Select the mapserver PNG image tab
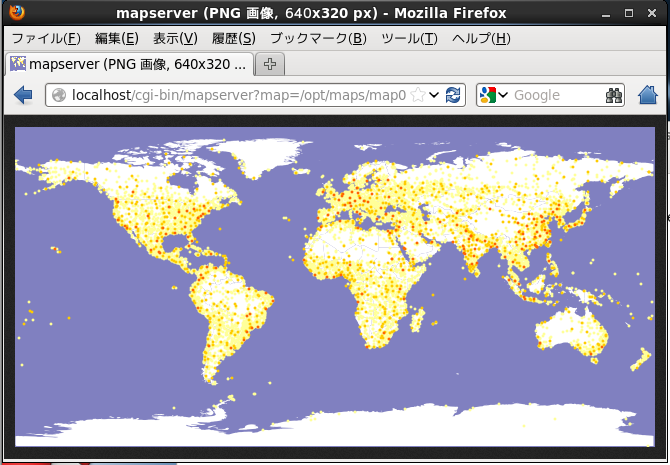The height and width of the screenshot is (465, 670). (x=130, y=64)
